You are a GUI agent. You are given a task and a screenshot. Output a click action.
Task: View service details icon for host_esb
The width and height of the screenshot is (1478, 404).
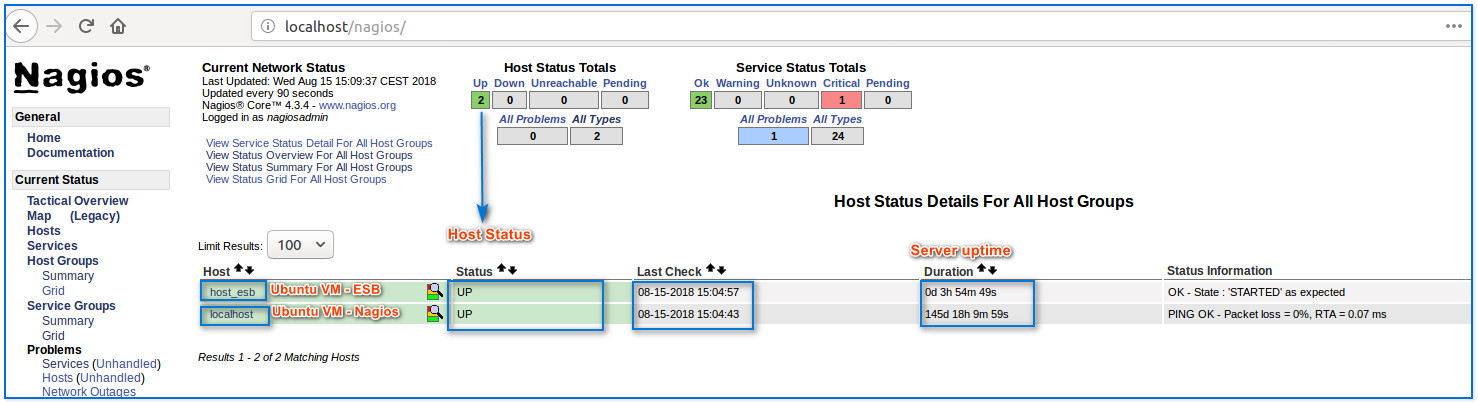point(434,292)
